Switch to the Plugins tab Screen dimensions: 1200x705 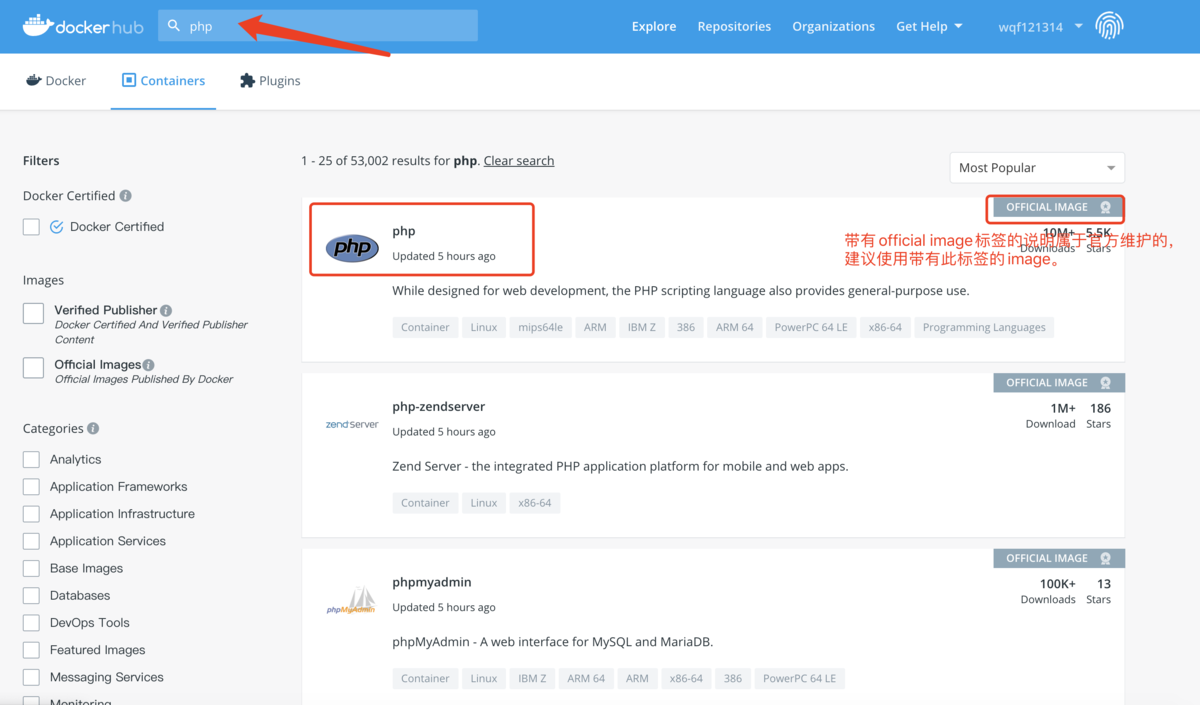point(270,81)
